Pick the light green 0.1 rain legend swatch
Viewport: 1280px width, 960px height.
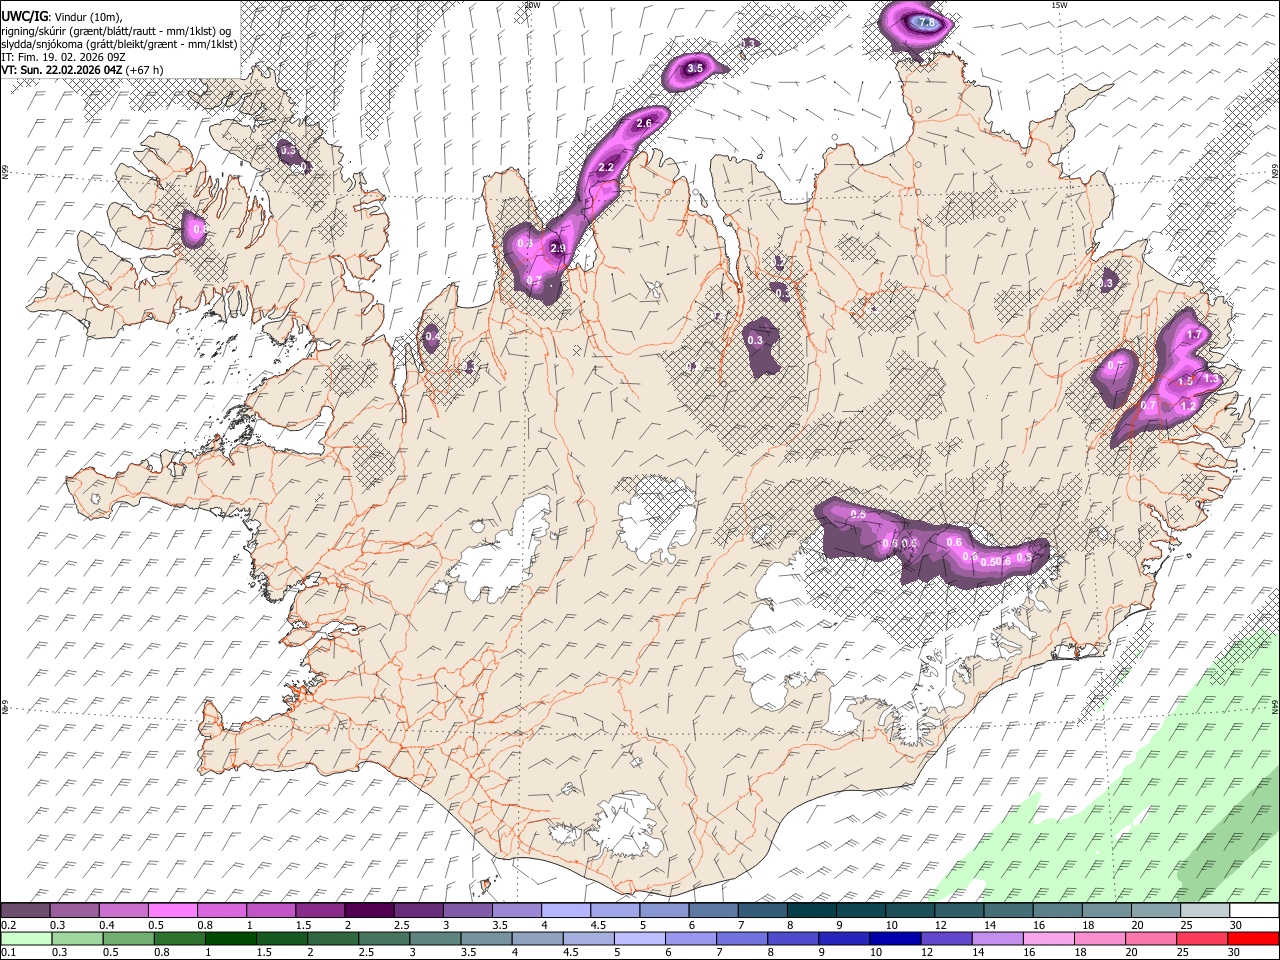26,938
